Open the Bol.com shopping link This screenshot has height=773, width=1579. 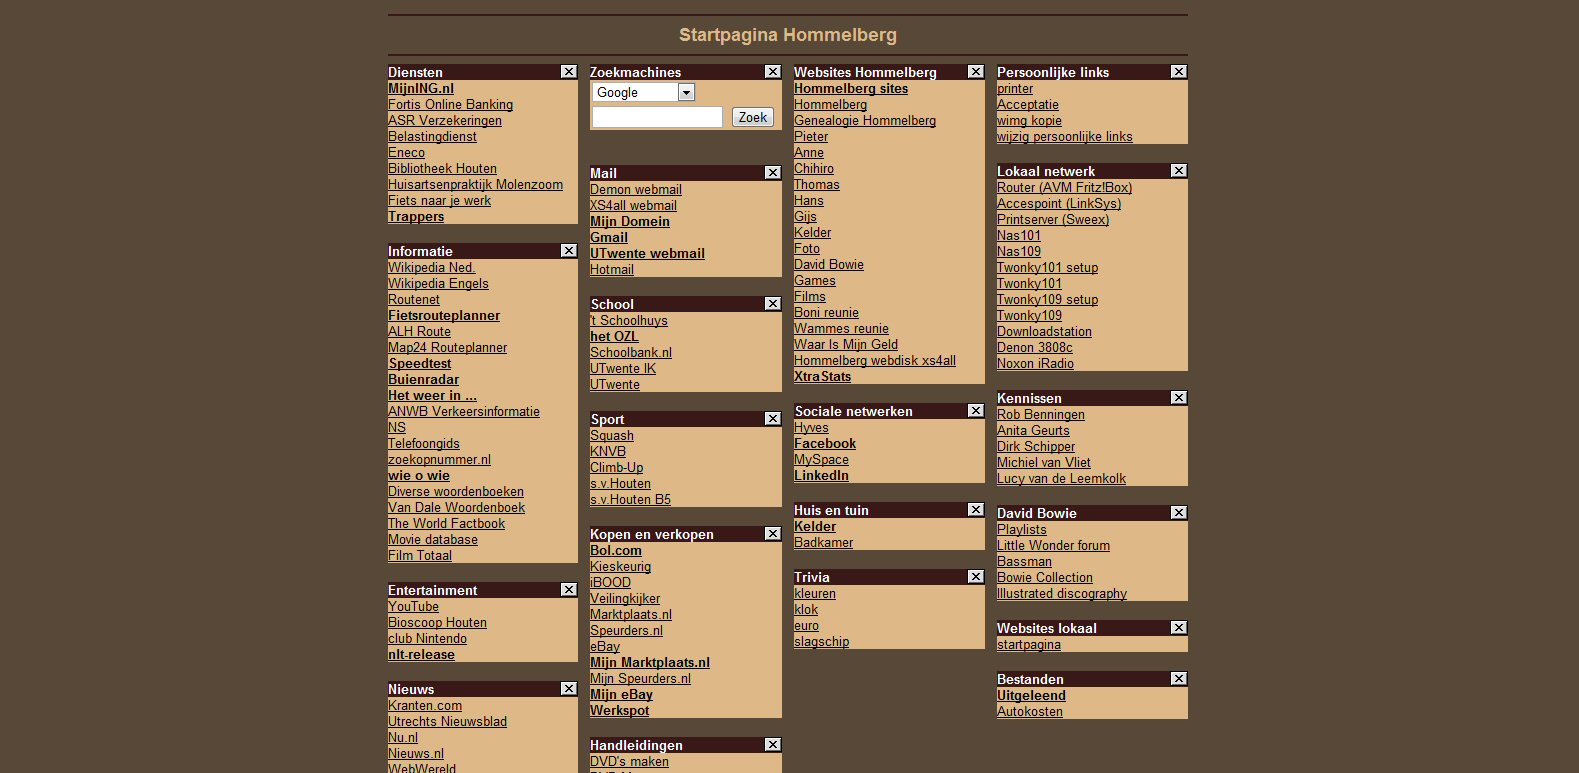click(x=616, y=551)
